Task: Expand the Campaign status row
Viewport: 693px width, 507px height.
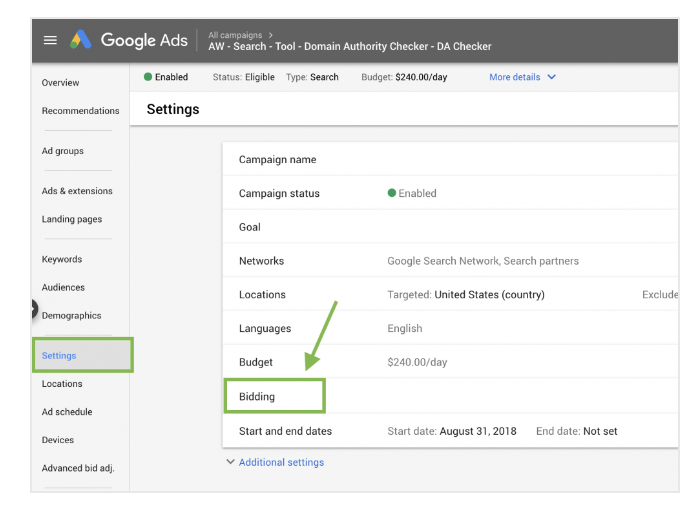Action: (450, 193)
